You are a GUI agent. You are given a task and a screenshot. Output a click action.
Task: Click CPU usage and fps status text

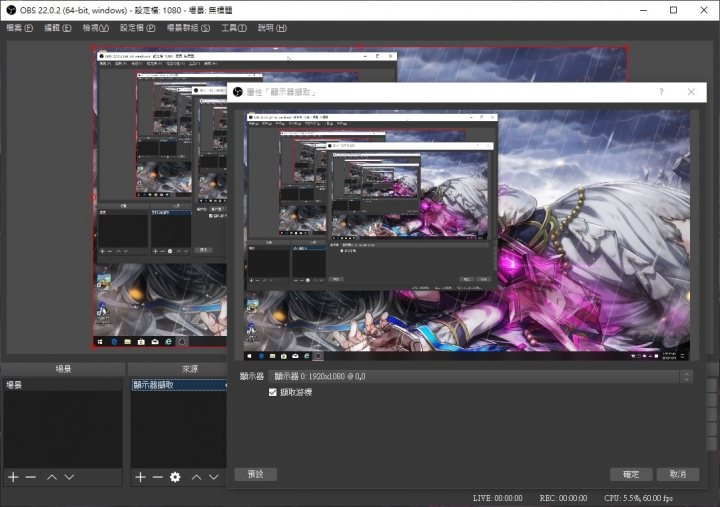(x=638, y=498)
